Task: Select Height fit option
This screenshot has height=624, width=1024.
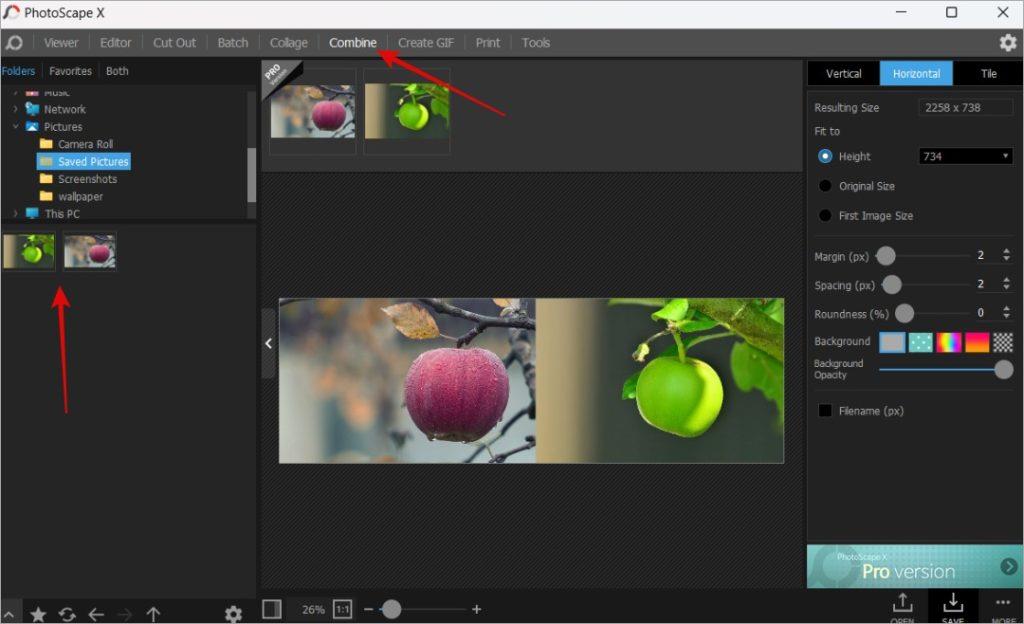Action: point(825,157)
